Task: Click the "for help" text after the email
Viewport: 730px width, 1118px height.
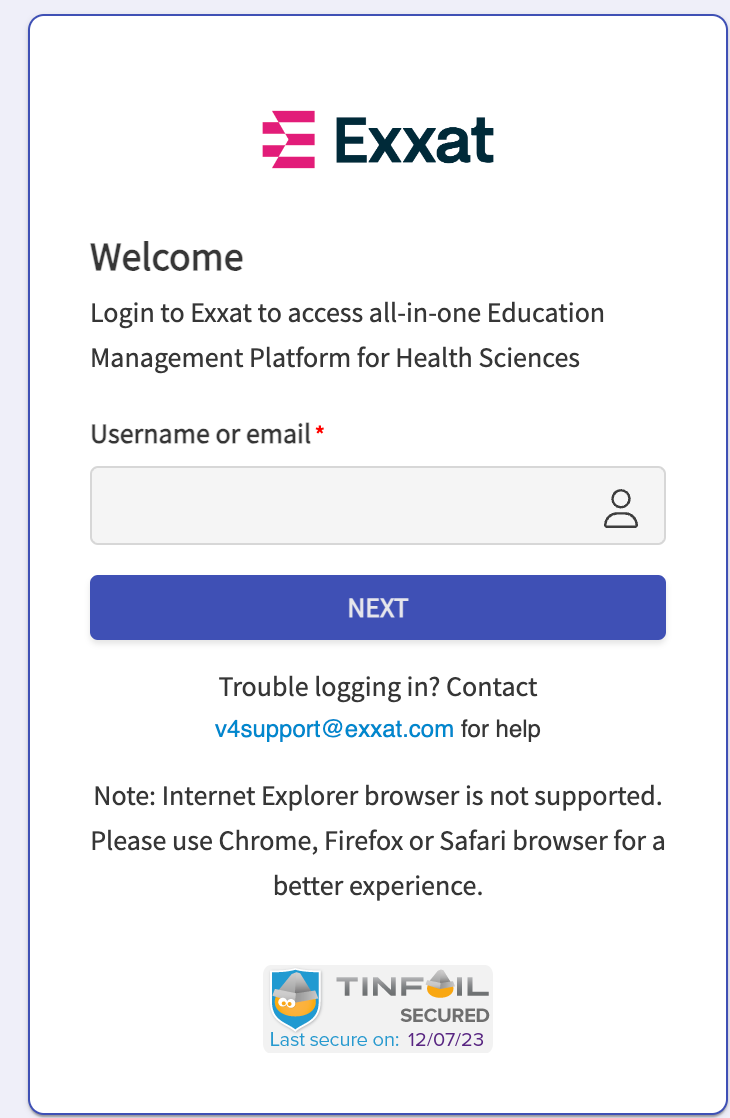Action: 501,729
